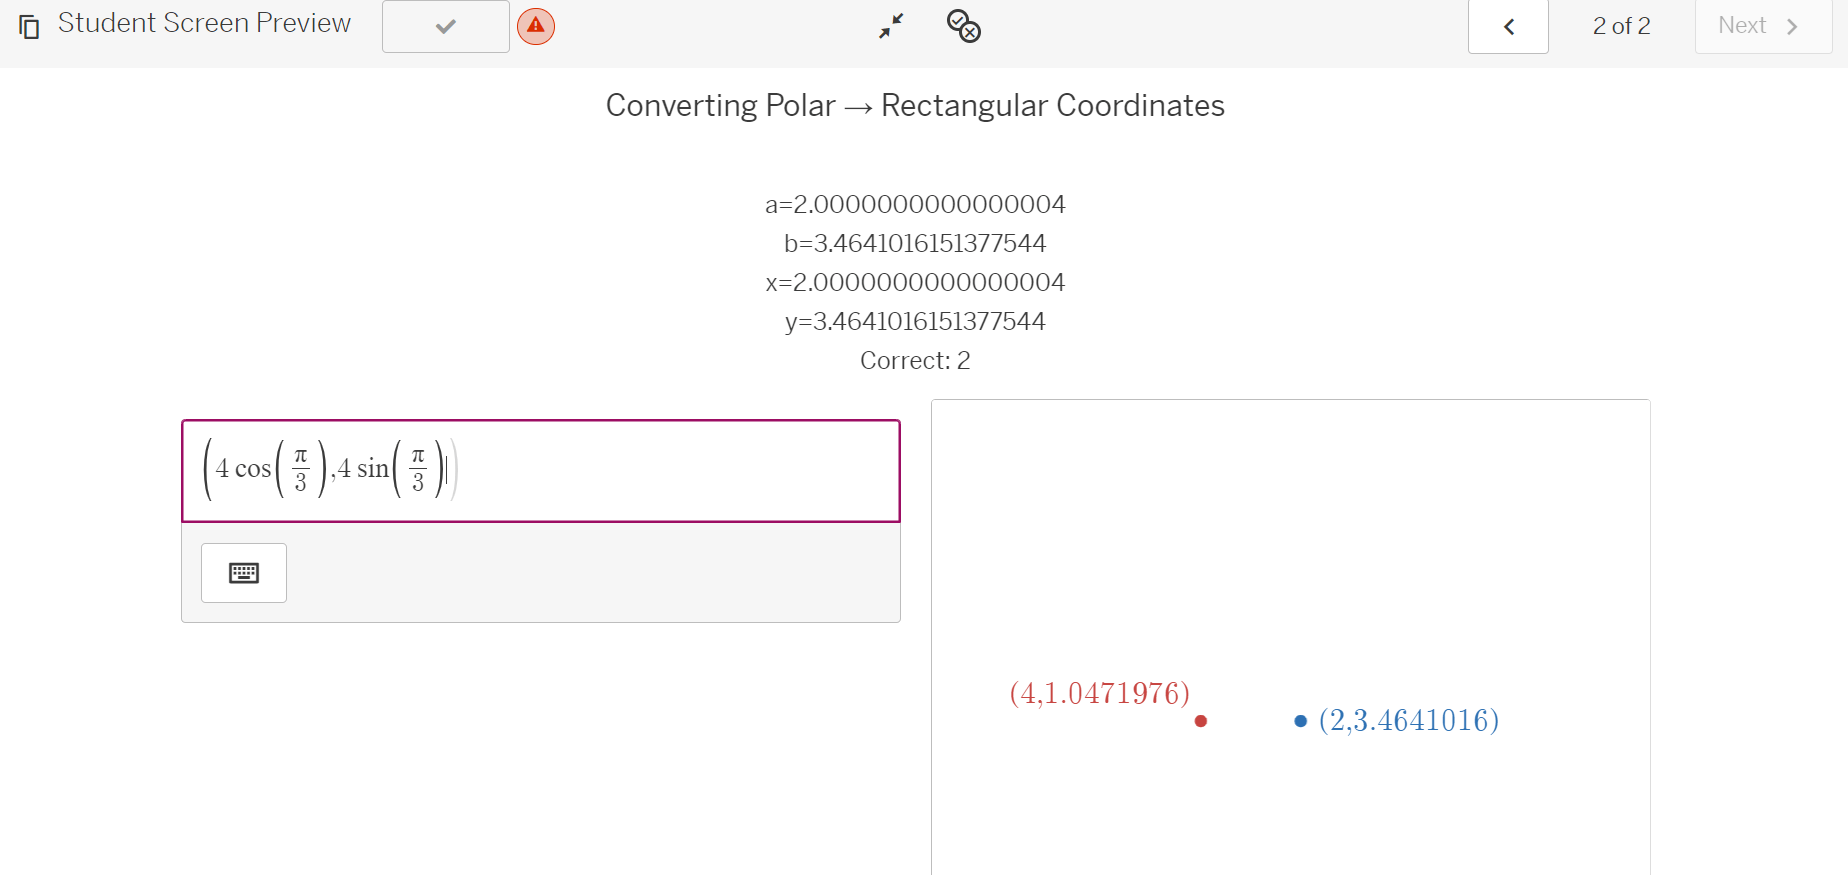Image resolution: width=1848 pixels, height=875 pixels.
Task: Click the Correct: 2 text
Action: point(915,360)
